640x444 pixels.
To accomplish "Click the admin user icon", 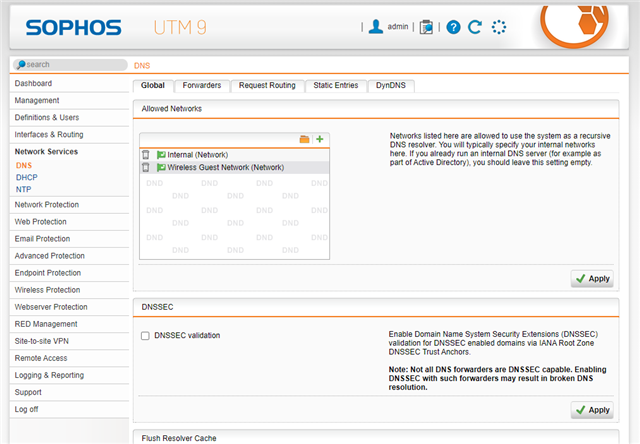I will [x=376, y=27].
